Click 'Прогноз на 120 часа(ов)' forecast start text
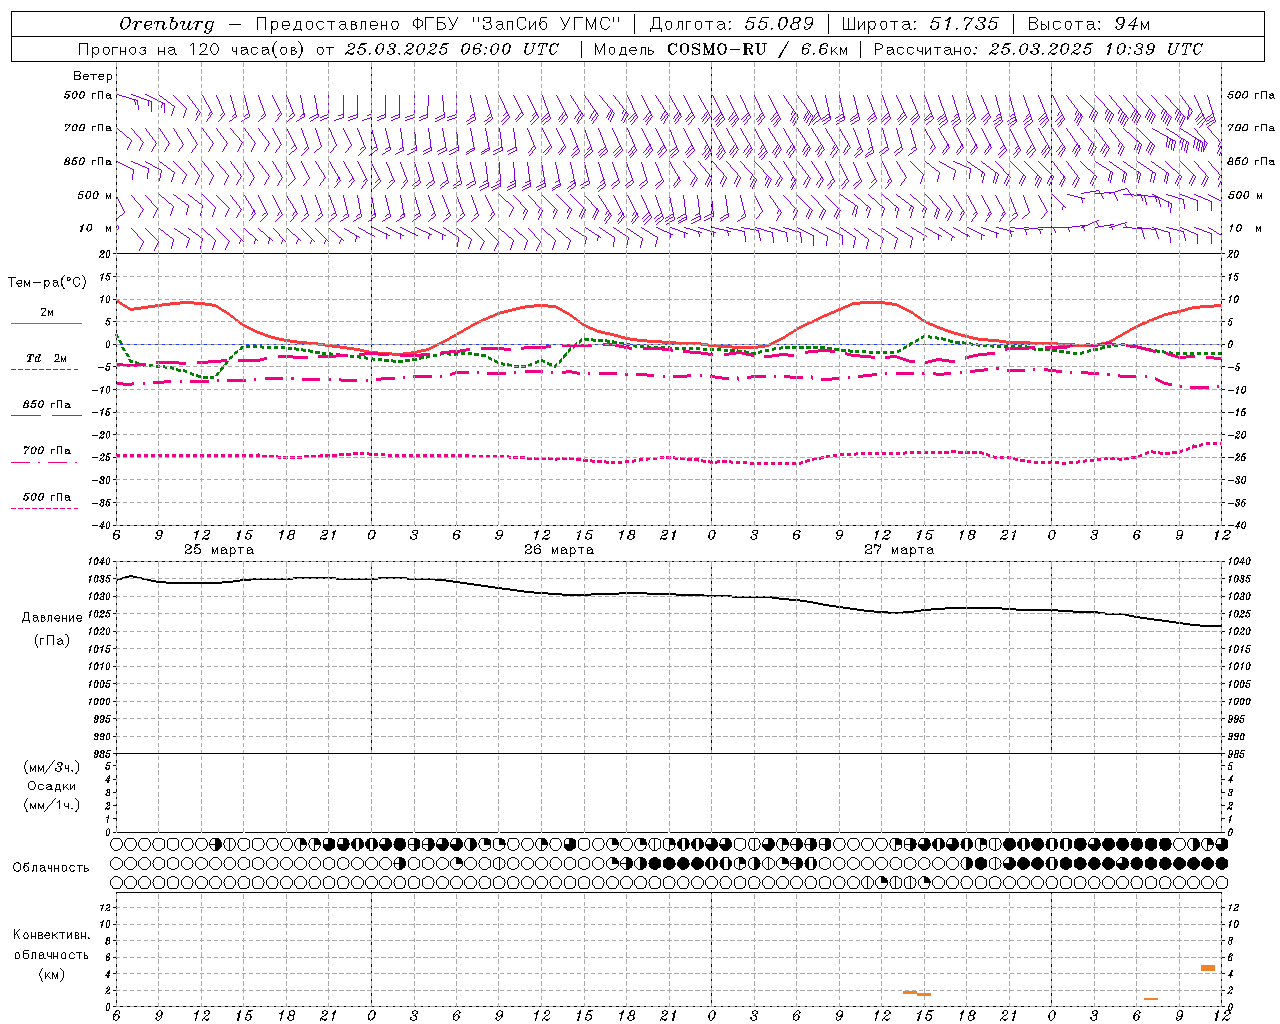 (x=191, y=49)
